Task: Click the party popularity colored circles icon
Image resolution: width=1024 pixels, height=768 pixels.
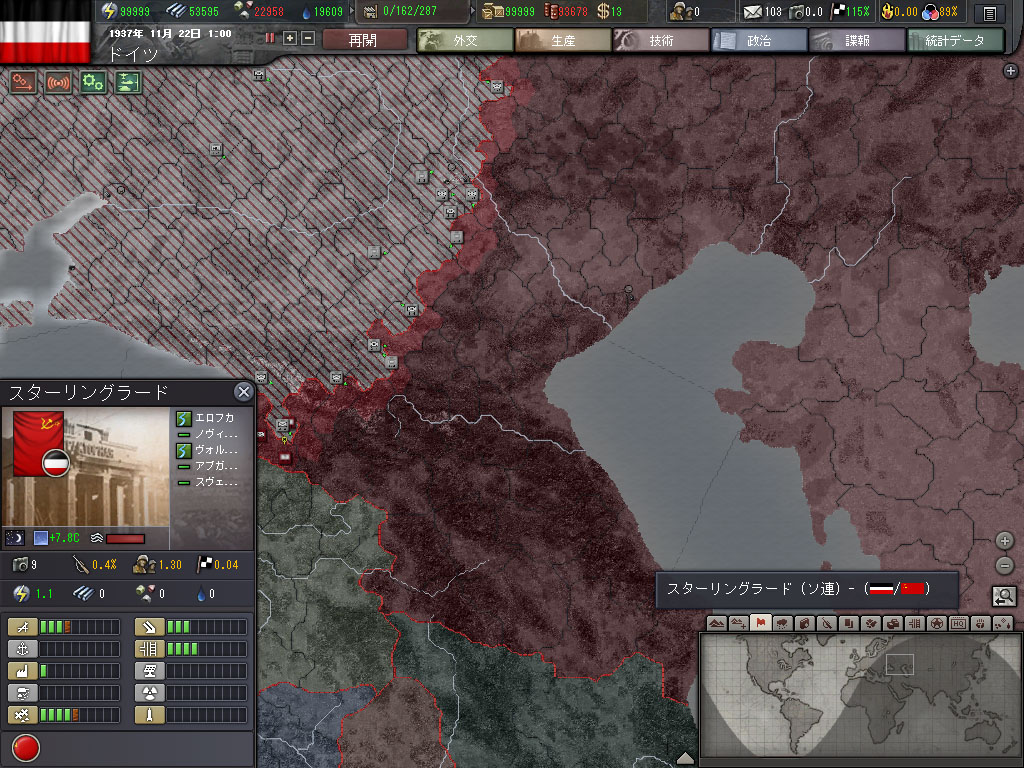Action: tap(930, 12)
